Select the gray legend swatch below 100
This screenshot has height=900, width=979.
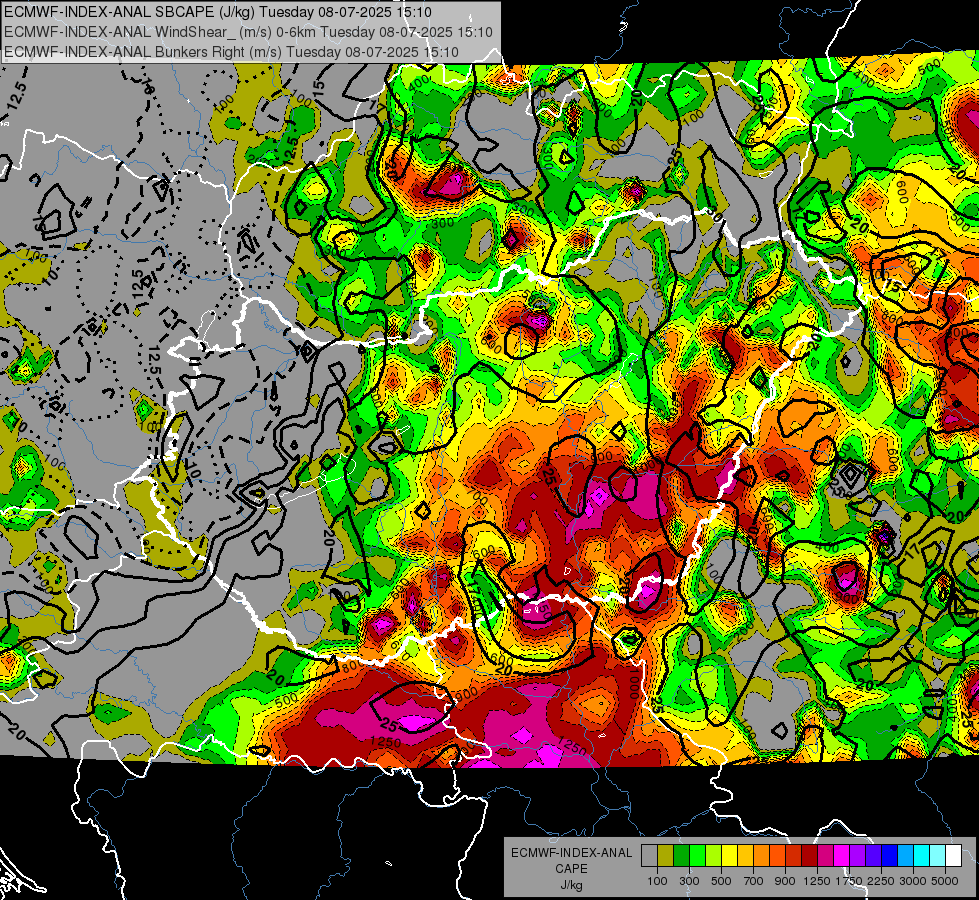point(649,855)
